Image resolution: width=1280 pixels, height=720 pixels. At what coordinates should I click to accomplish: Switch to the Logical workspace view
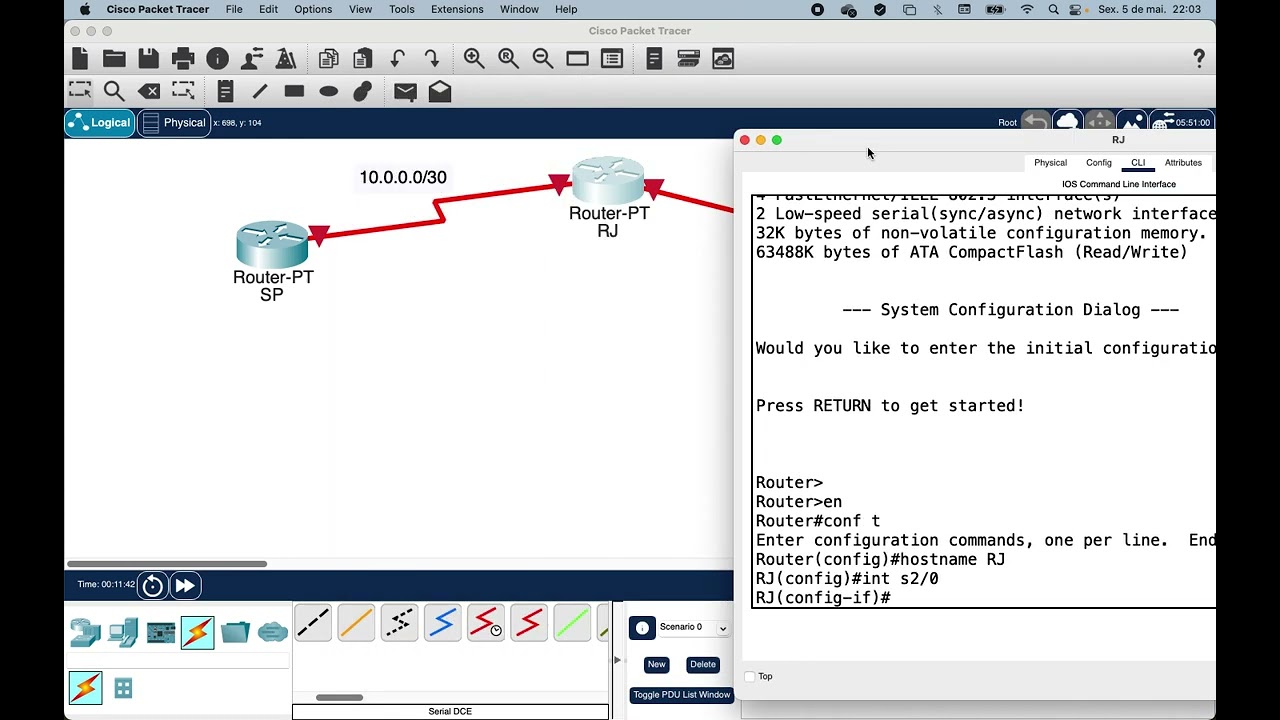tap(100, 123)
